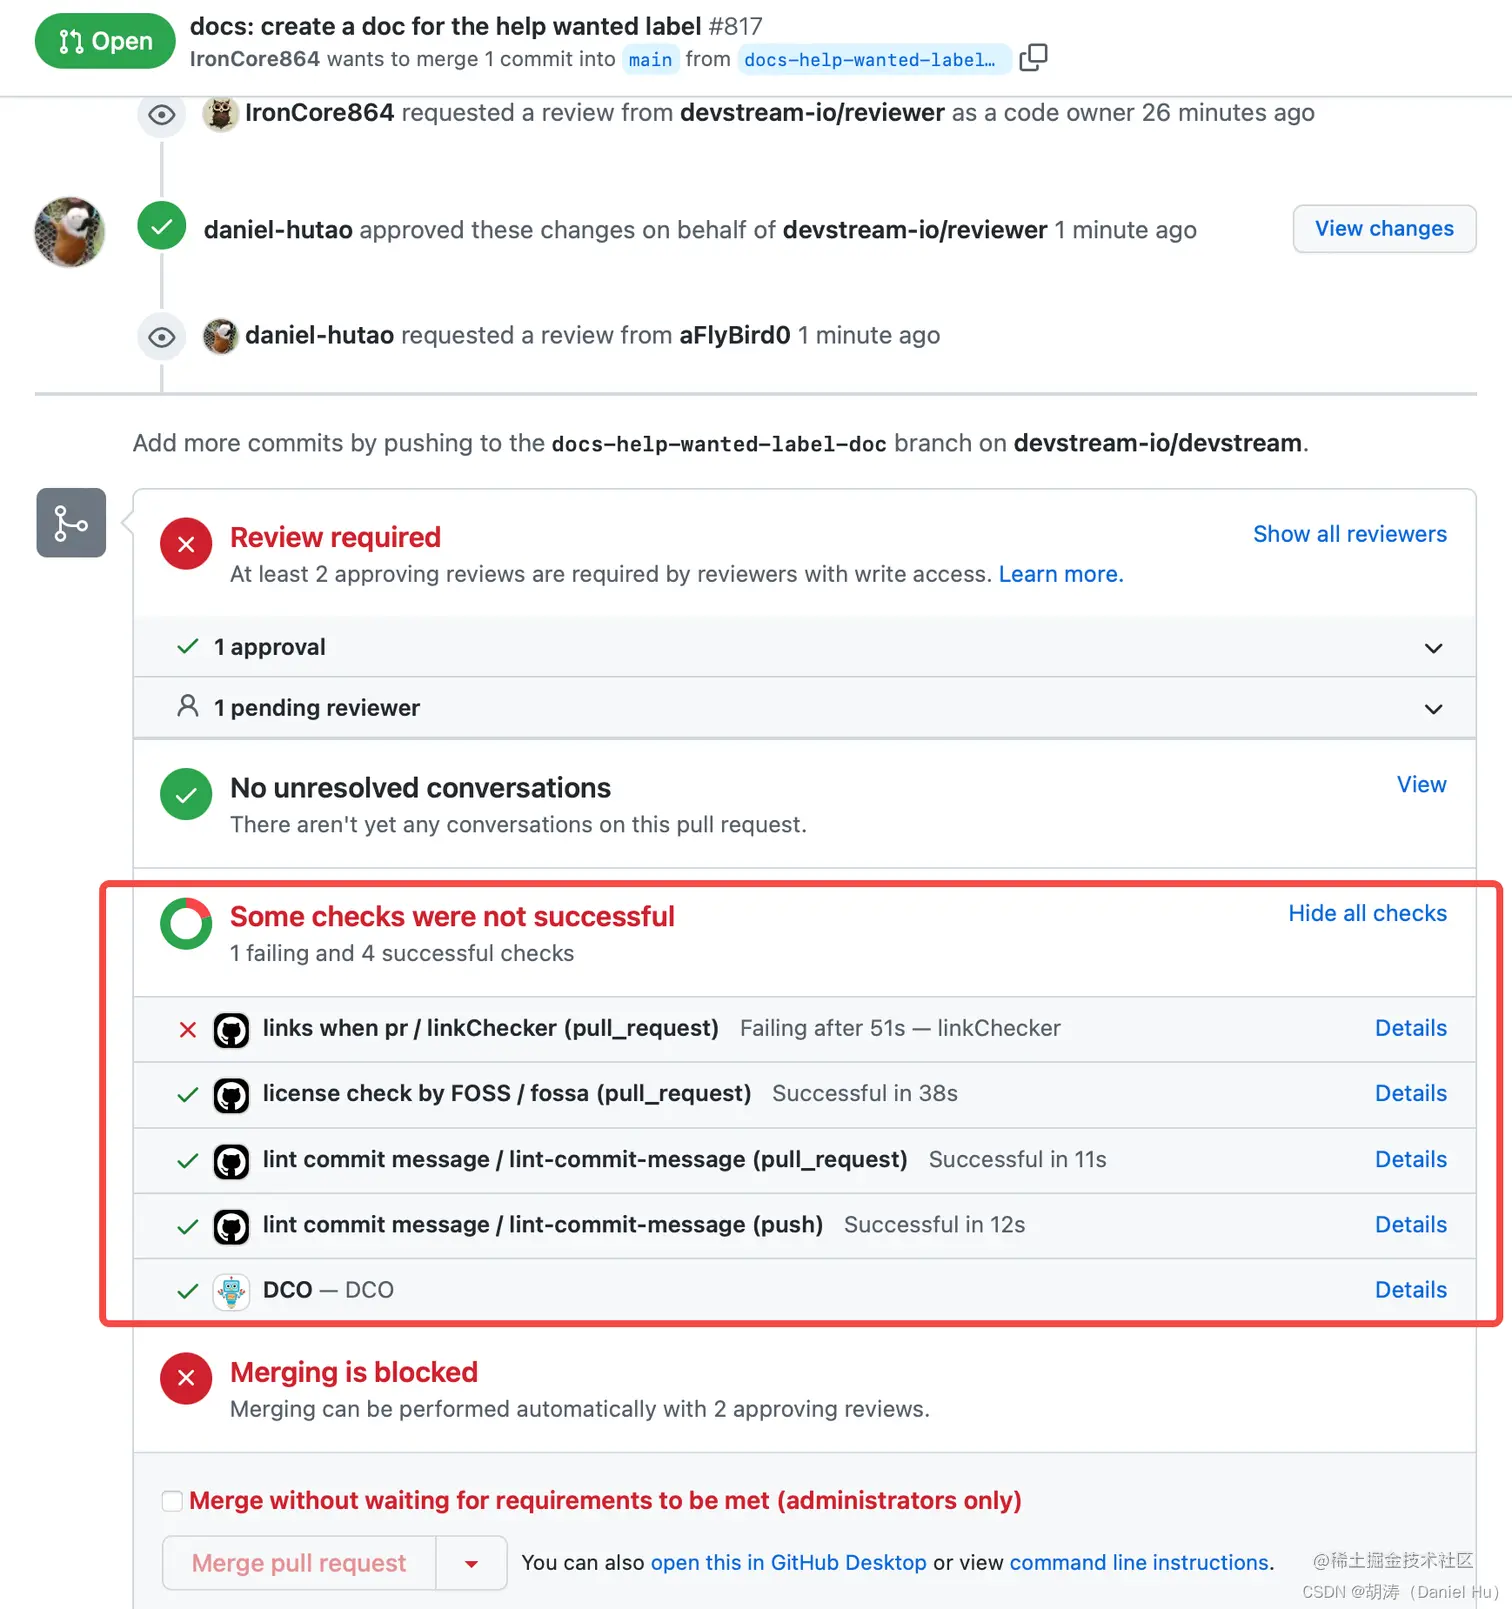Open the merge options dropdown arrow

[x=470, y=1562]
